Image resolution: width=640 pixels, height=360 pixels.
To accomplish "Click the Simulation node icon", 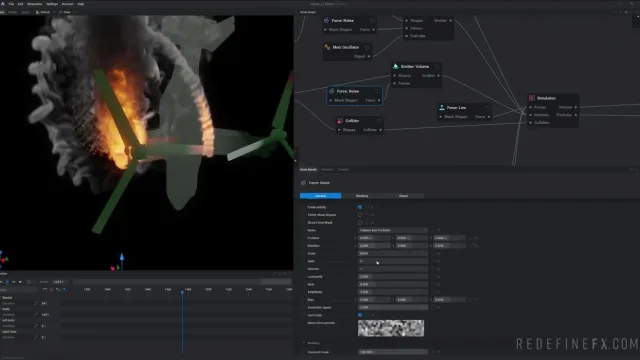I will tap(532, 98).
